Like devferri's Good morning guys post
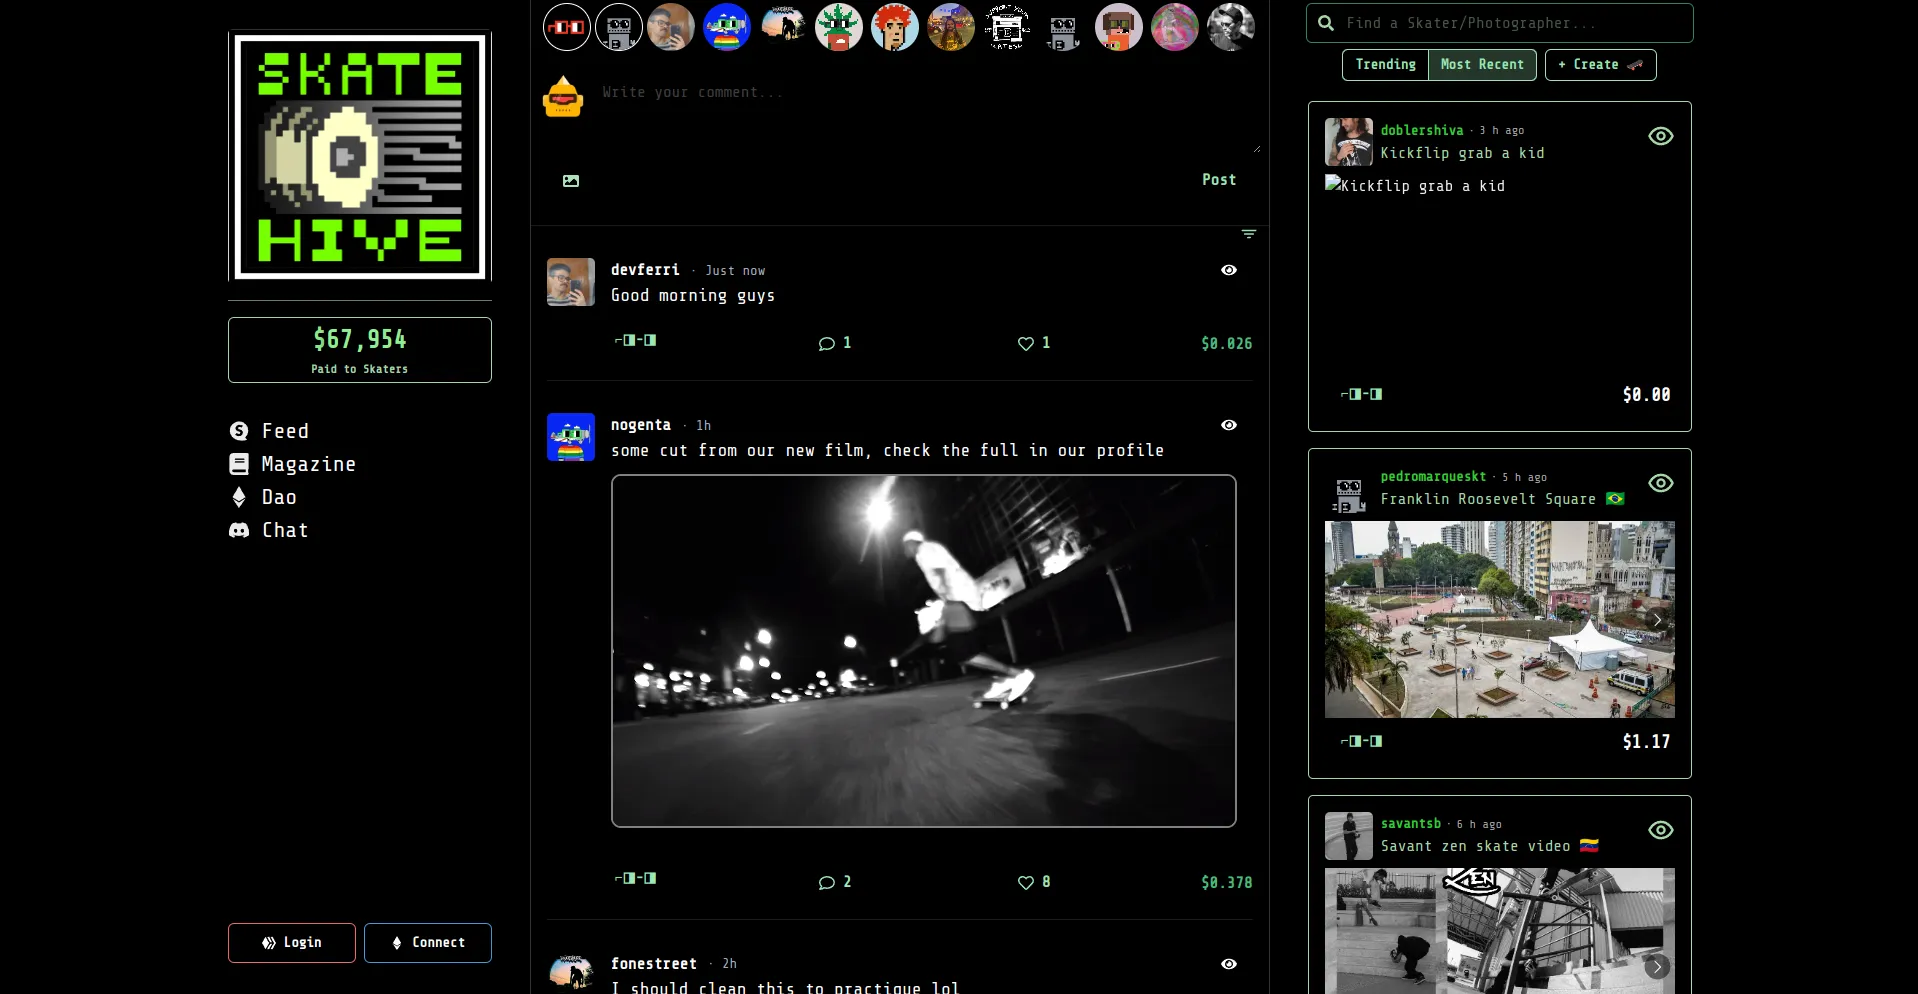Viewport: 1918px width, 994px height. click(1026, 343)
